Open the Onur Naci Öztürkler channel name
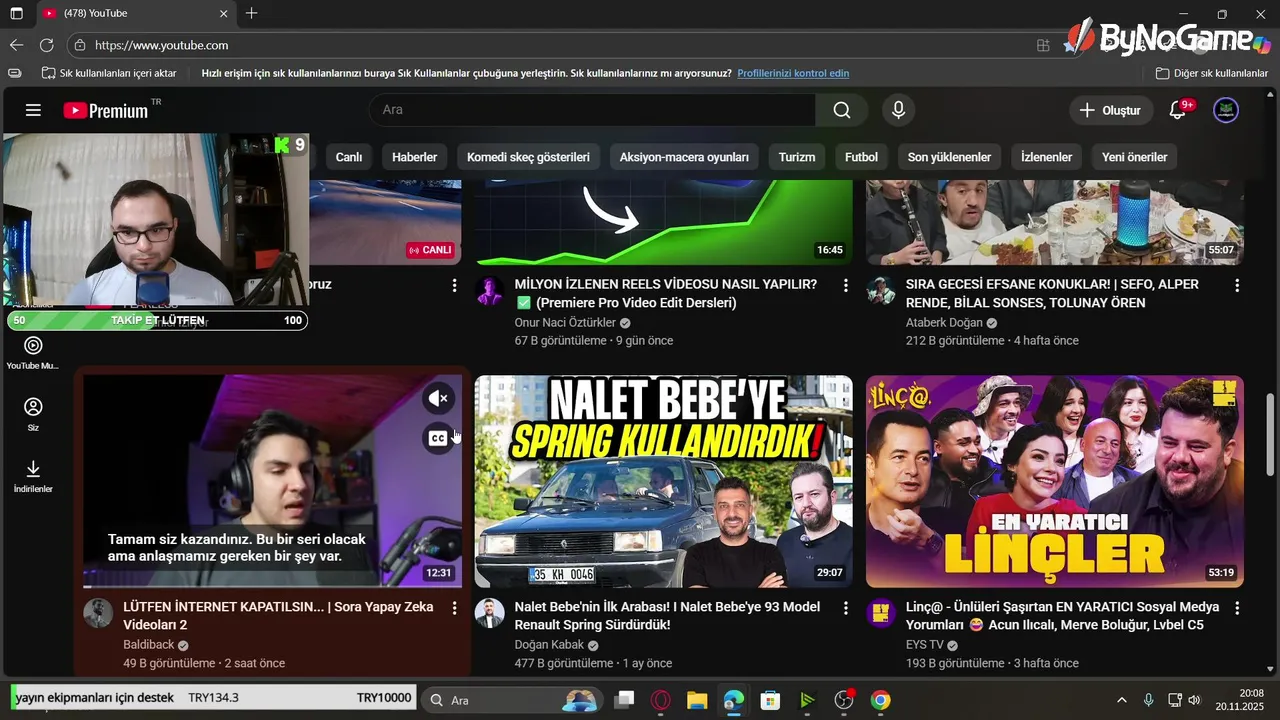The height and width of the screenshot is (720, 1280). point(565,323)
